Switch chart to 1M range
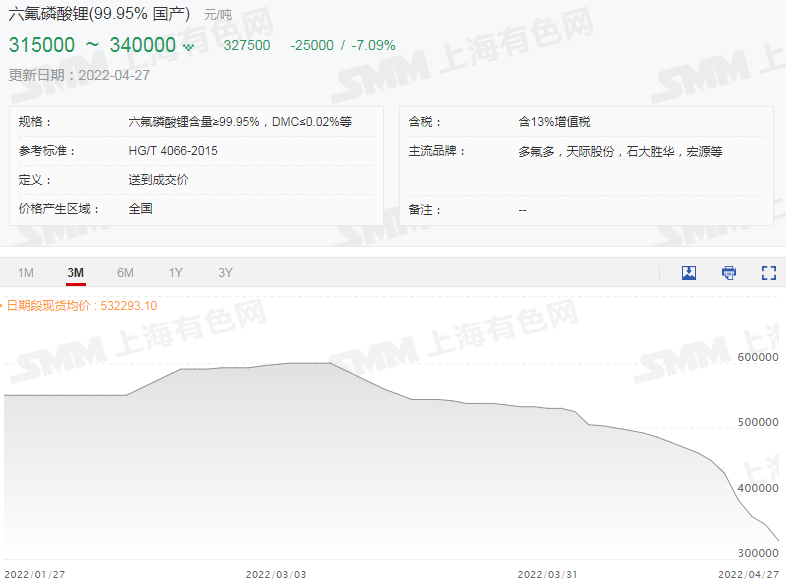 coord(26,273)
